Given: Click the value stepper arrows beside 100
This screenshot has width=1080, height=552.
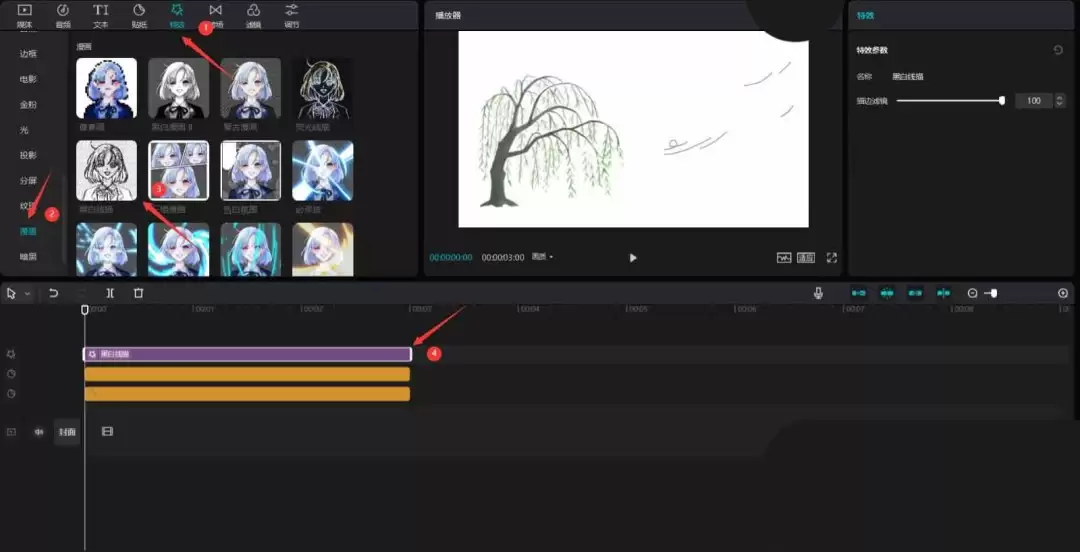Looking at the screenshot, I should point(1059,101).
